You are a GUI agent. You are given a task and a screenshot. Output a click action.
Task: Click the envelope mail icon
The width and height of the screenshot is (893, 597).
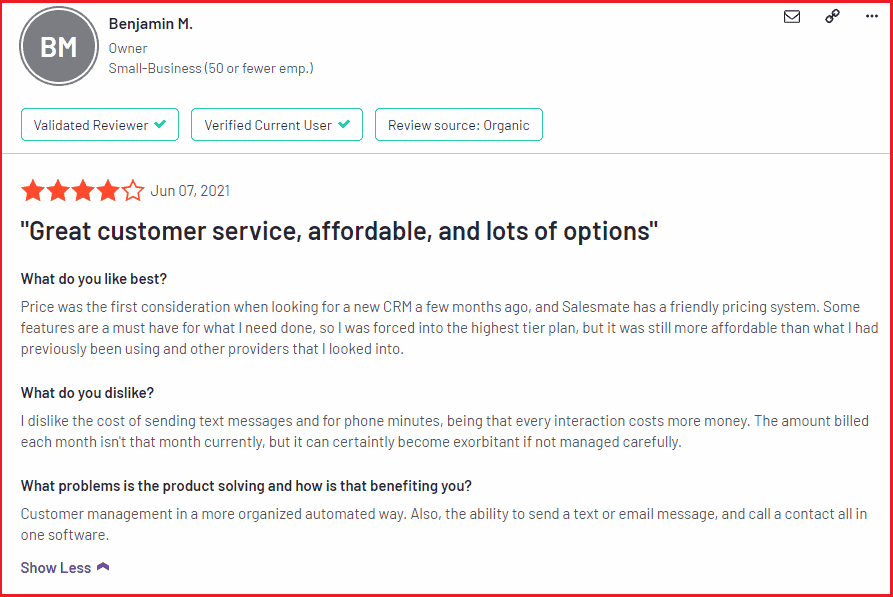[792, 17]
